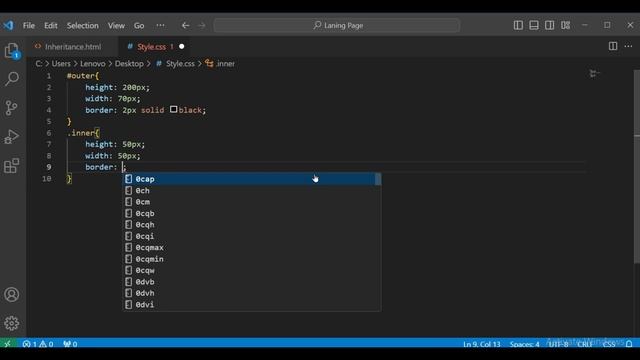Click the ports forwarded status indicator
640x360 pixels.
pyautogui.click(x=70, y=344)
